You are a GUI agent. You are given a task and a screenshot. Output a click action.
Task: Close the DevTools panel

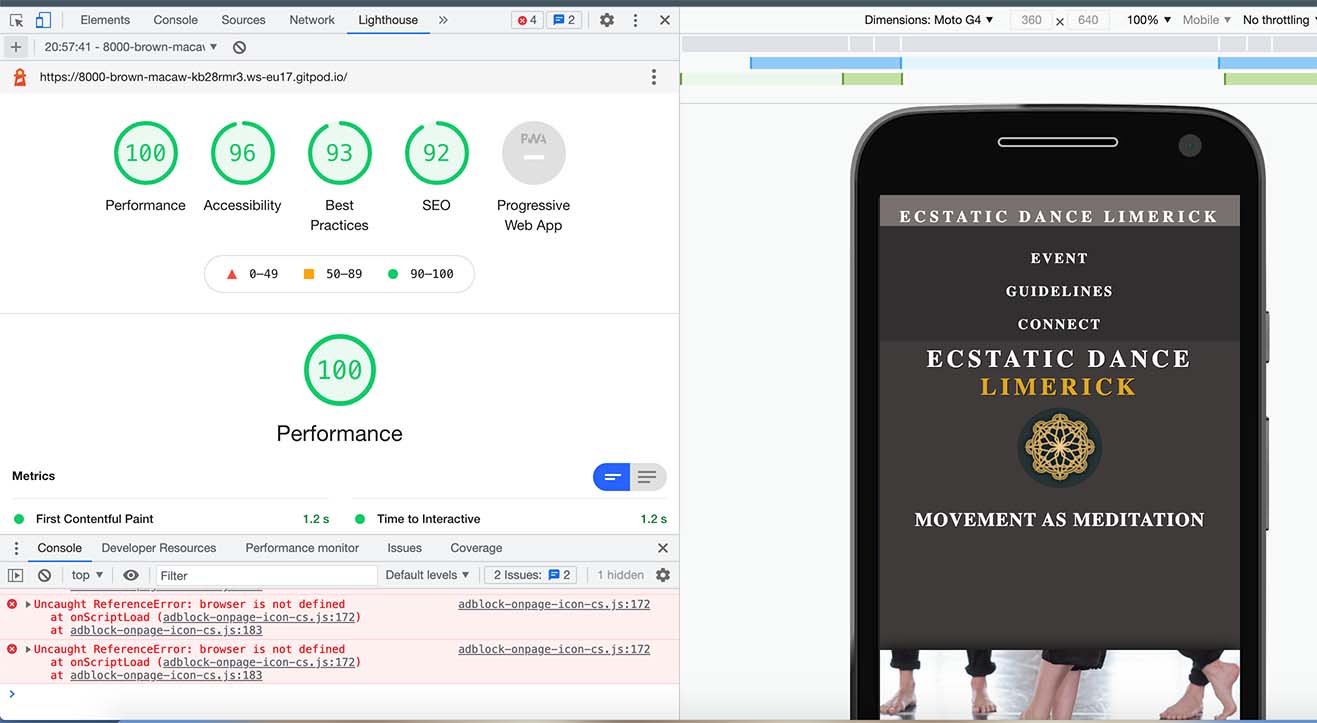[665, 20]
